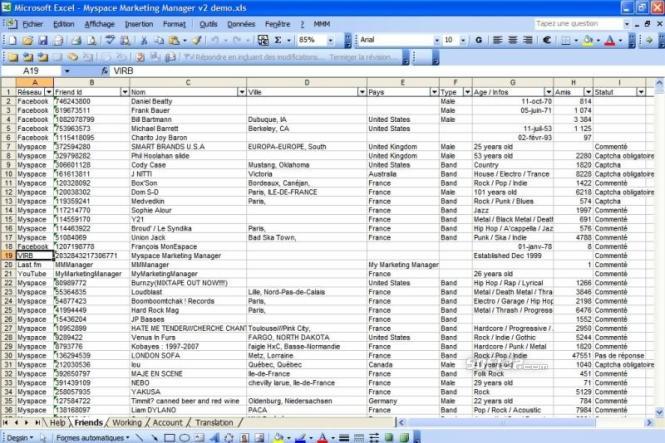Jump to the first sheet tab arrow

pyautogui.click(x=6, y=423)
